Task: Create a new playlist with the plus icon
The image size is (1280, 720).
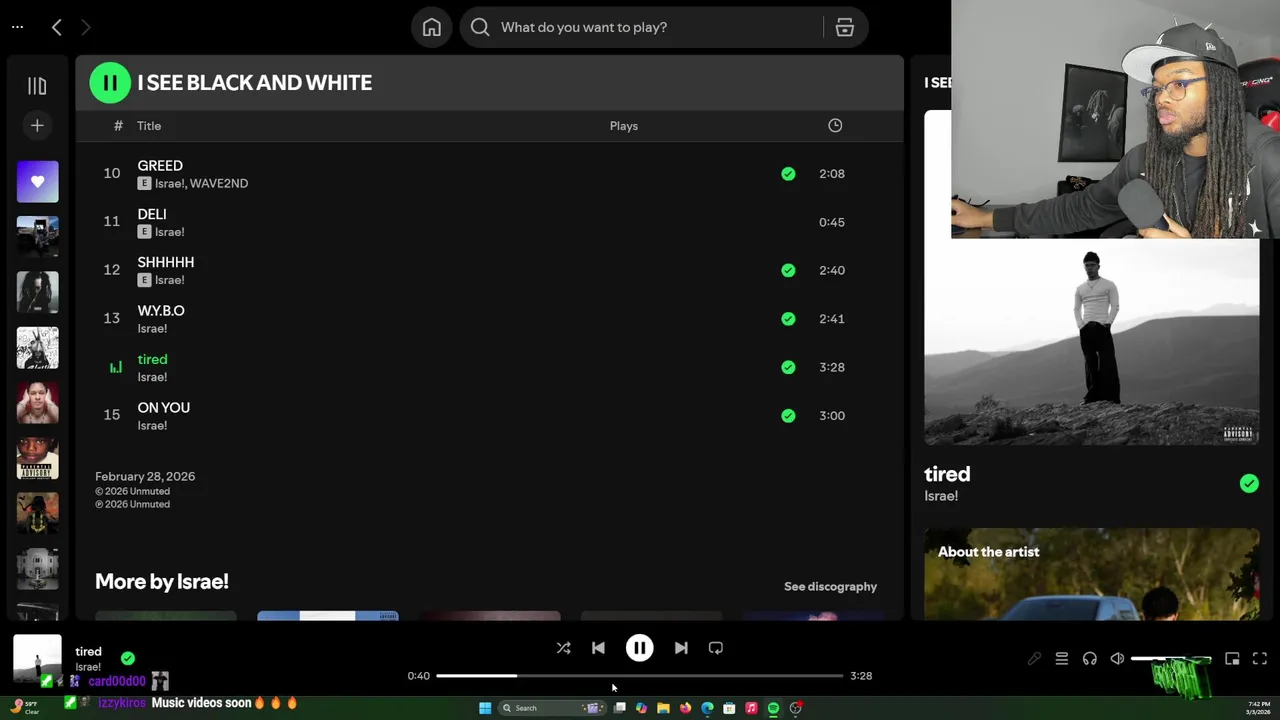Action: (x=37, y=125)
